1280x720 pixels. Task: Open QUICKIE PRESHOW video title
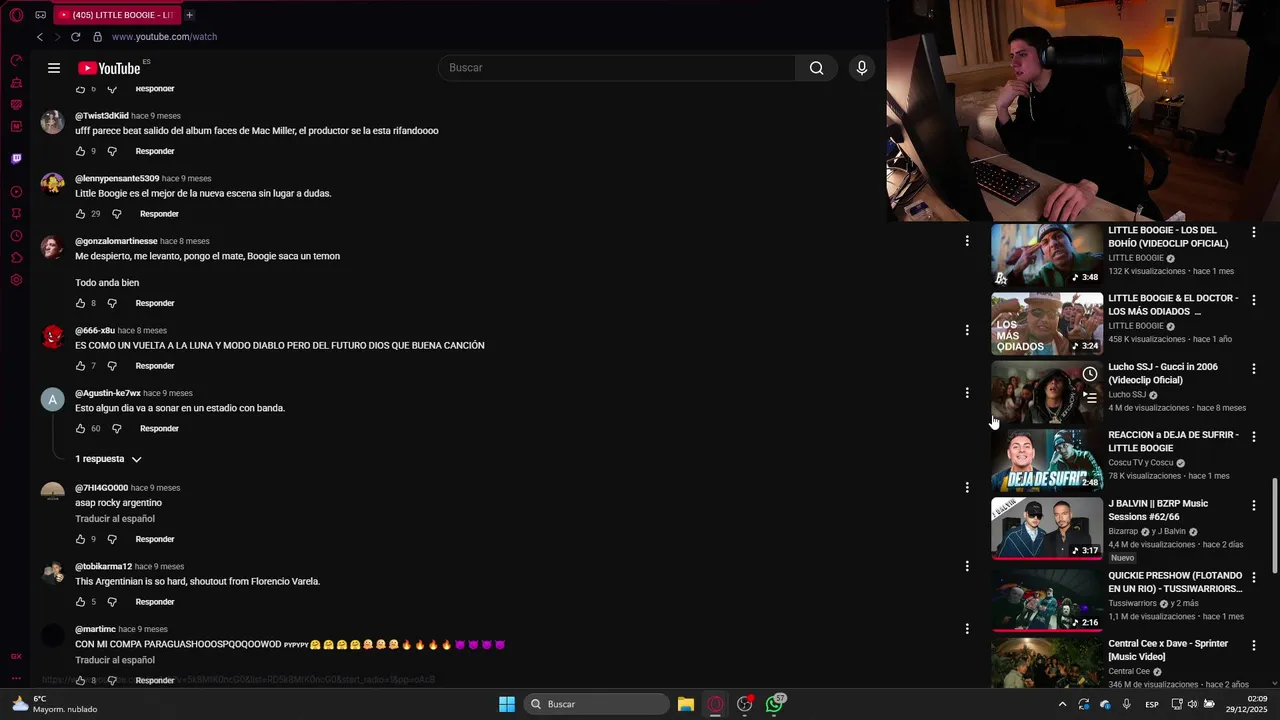coord(1175,582)
